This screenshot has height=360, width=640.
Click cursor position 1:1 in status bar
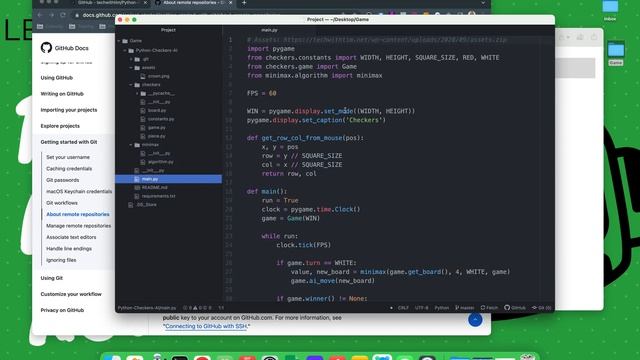coord(221,308)
